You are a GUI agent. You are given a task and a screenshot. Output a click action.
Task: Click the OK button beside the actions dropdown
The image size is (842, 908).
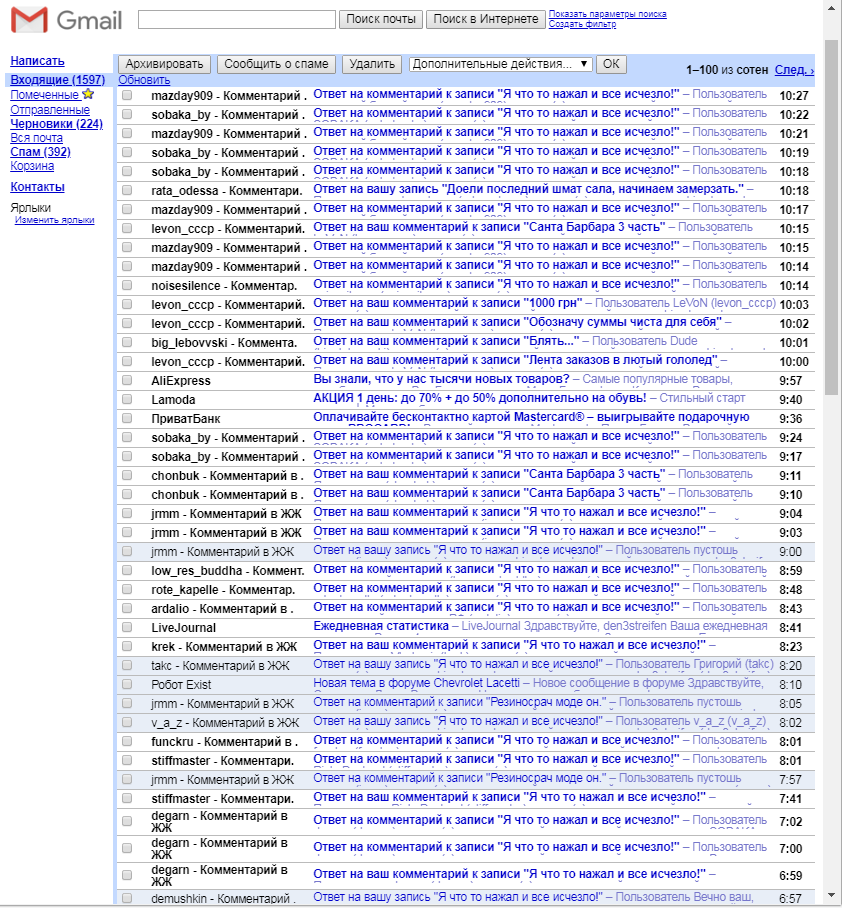tap(611, 64)
